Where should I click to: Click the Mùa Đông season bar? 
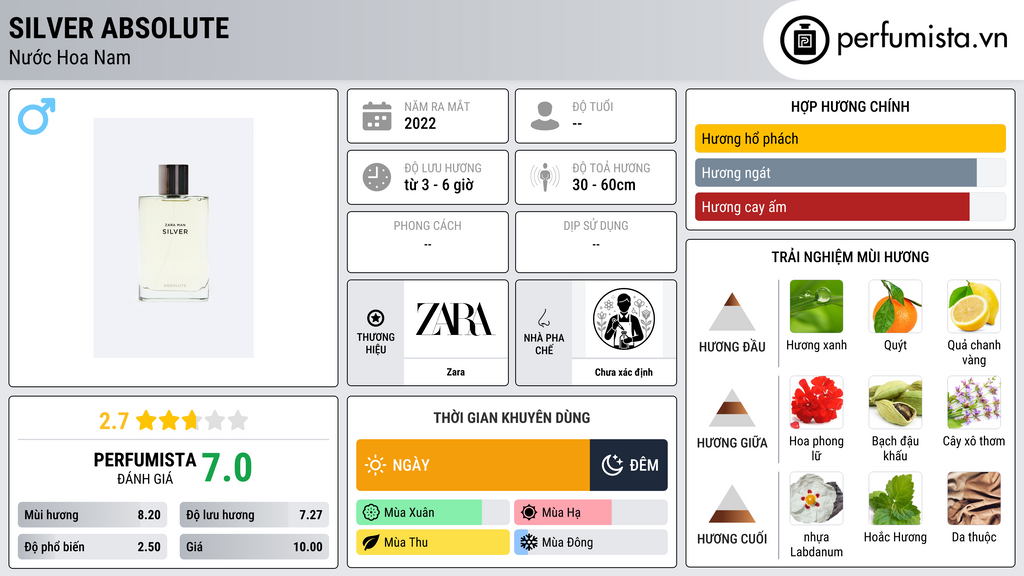591,542
